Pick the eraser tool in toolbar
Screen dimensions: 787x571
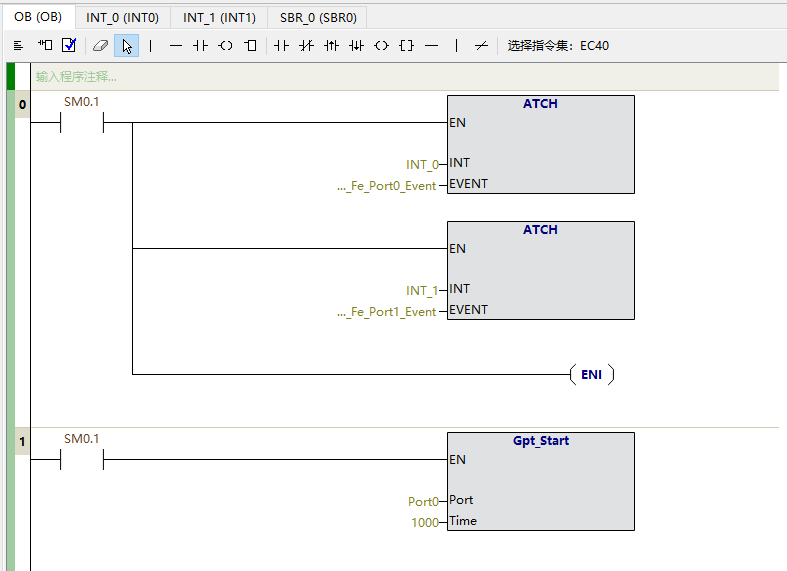pos(99,45)
